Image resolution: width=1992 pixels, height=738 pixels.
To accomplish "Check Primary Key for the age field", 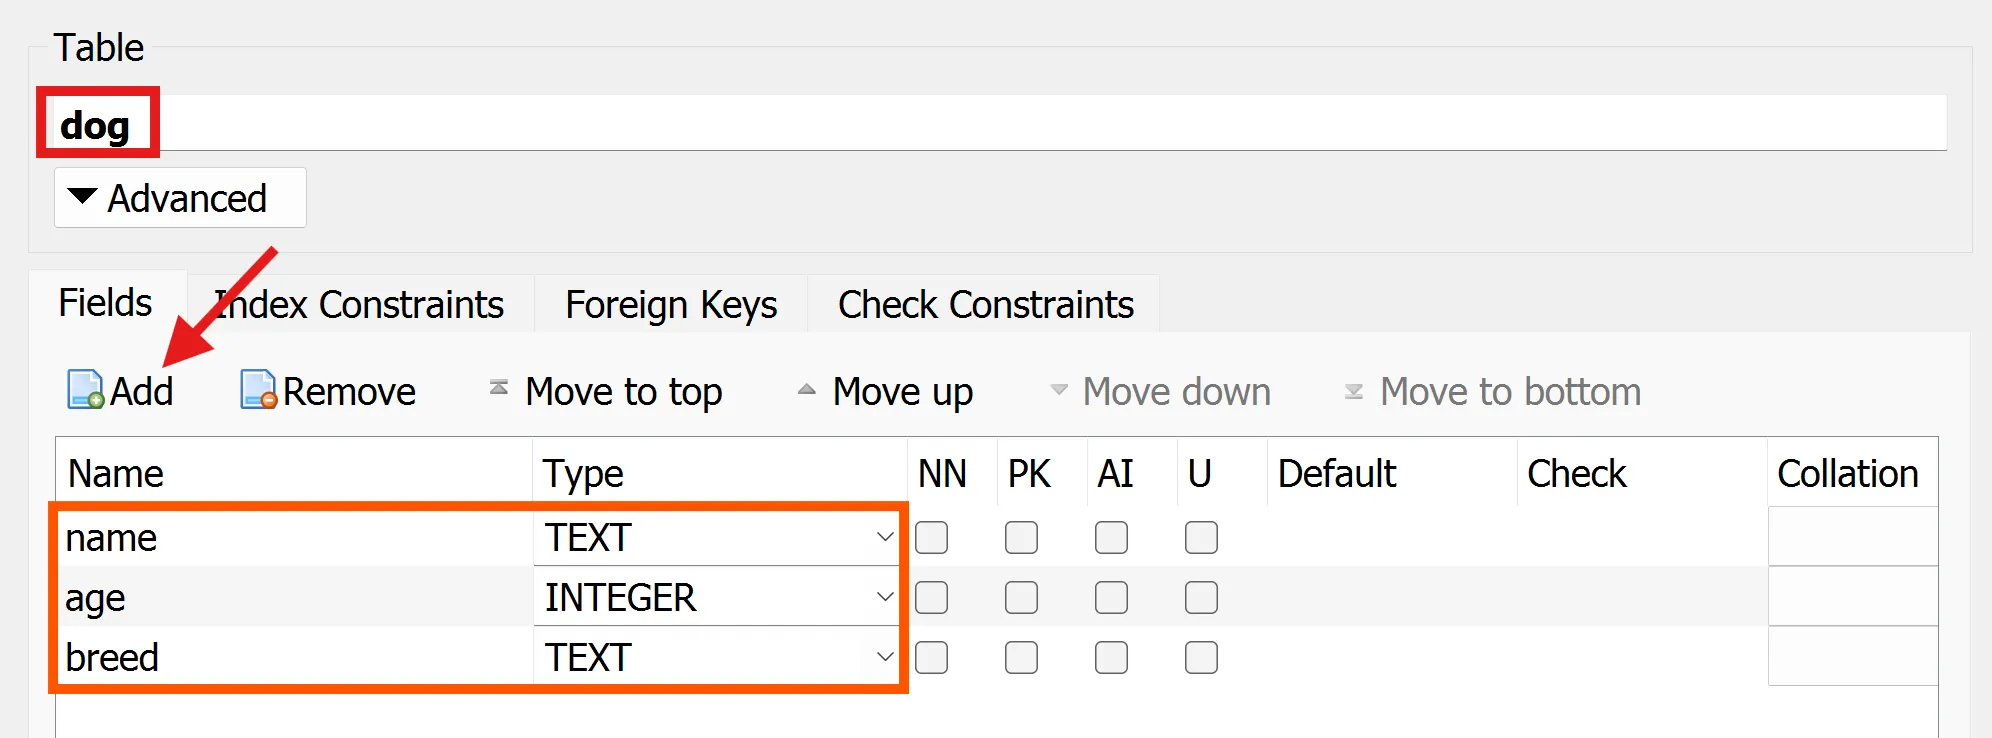I will point(1021,598).
